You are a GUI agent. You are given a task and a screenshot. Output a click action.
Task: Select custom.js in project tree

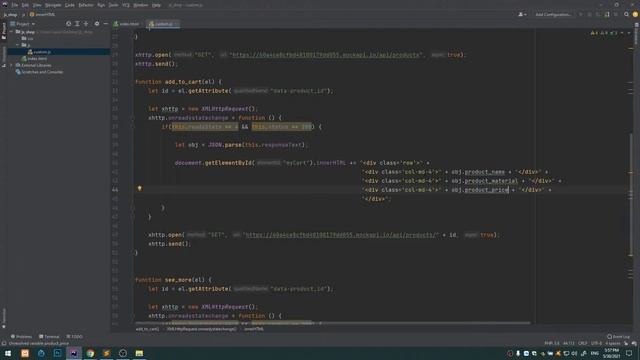pyautogui.click(x=39, y=52)
